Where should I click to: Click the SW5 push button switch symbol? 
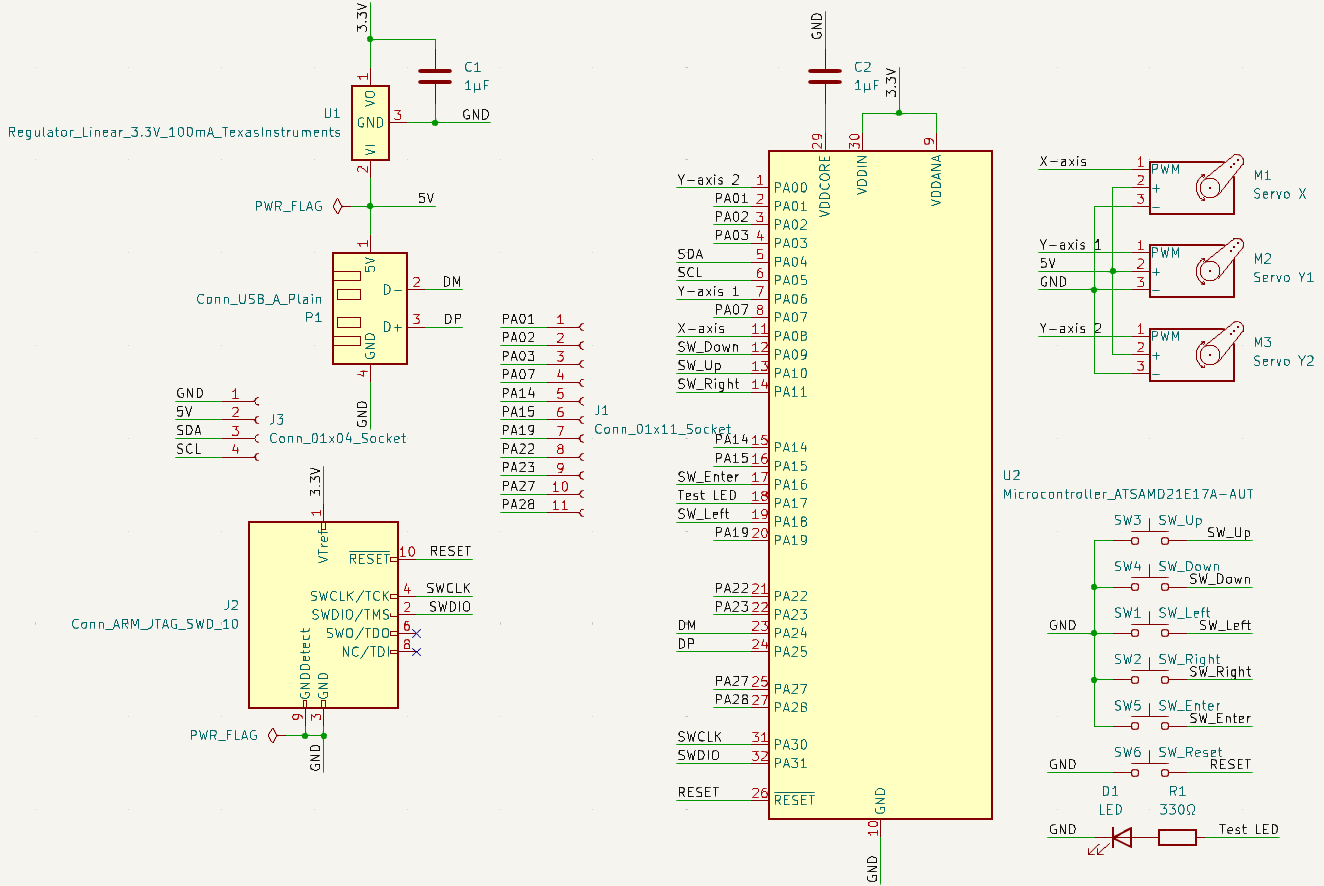[1150, 723]
